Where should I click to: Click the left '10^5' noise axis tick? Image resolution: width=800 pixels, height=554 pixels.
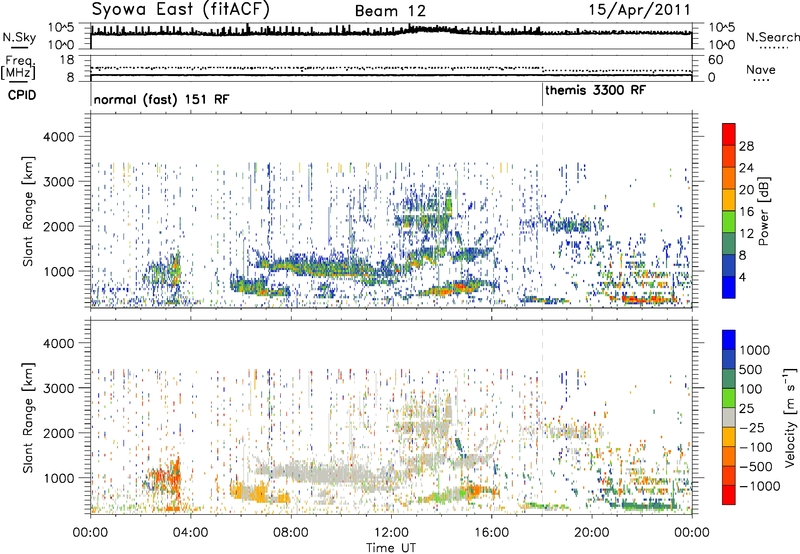[x=61, y=27]
